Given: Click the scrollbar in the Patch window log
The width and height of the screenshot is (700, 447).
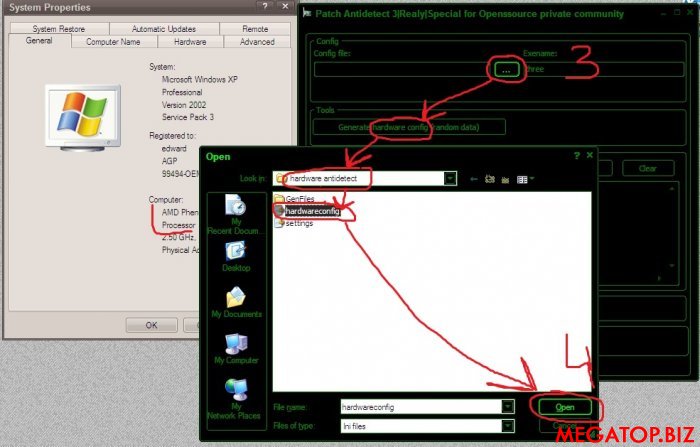Looking at the screenshot, I should 672,227.
